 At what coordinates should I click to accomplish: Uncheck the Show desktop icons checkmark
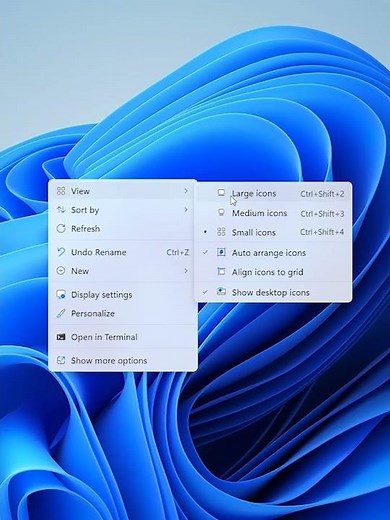(x=205, y=292)
